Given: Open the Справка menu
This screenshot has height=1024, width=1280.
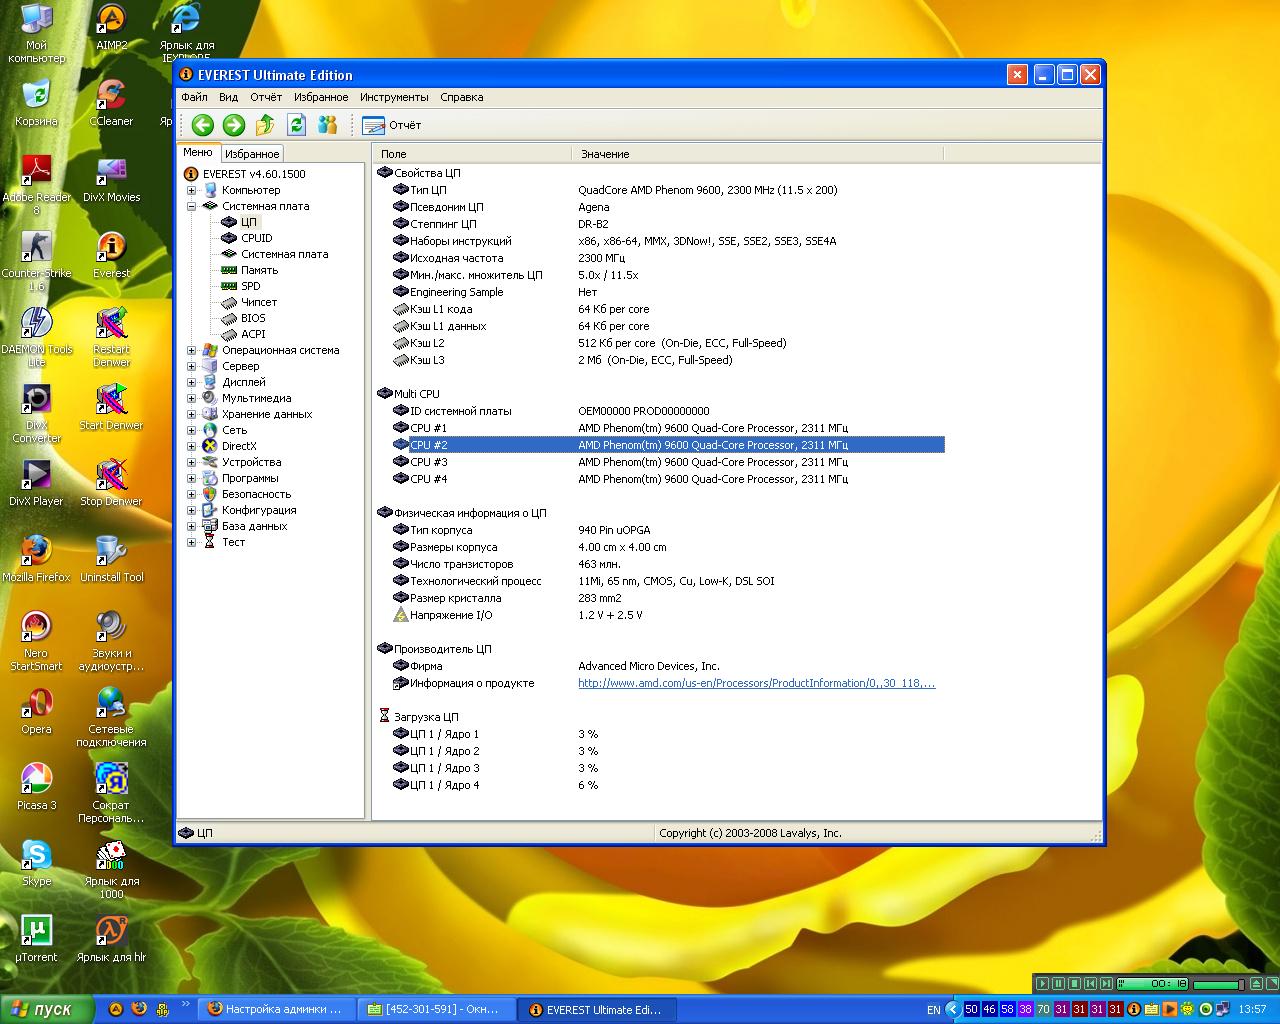Looking at the screenshot, I should tap(461, 97).
